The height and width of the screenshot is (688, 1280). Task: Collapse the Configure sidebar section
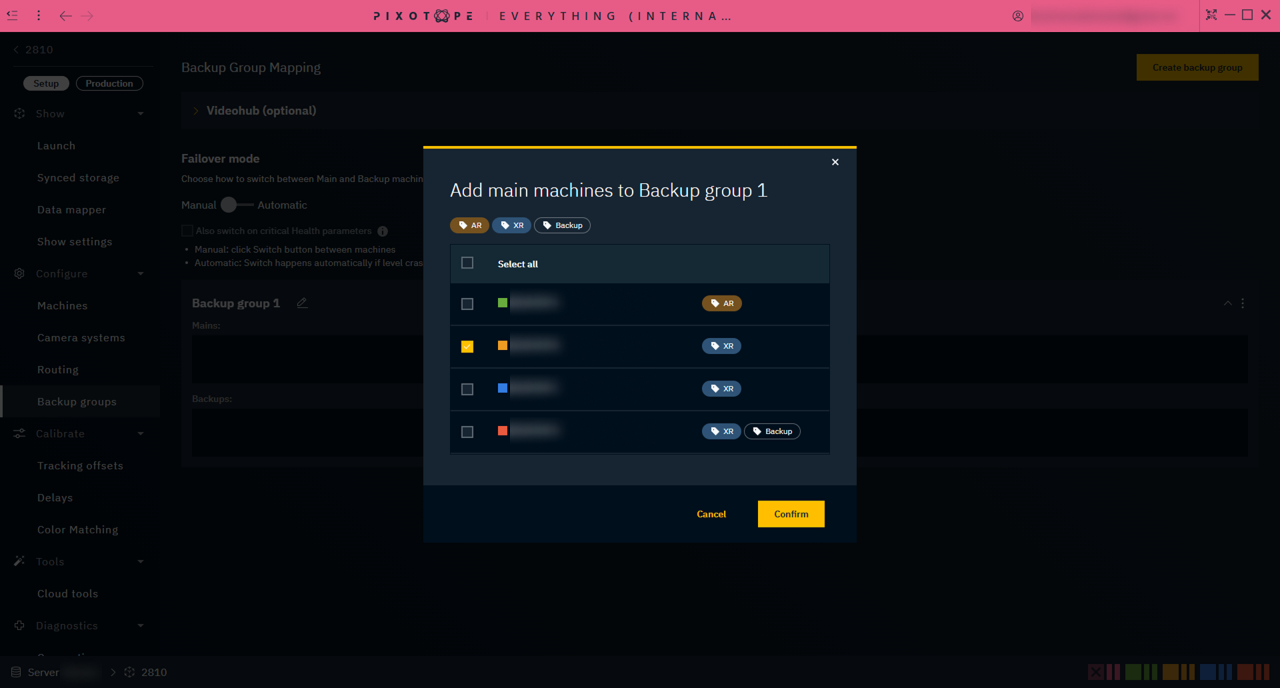(140, 274)
